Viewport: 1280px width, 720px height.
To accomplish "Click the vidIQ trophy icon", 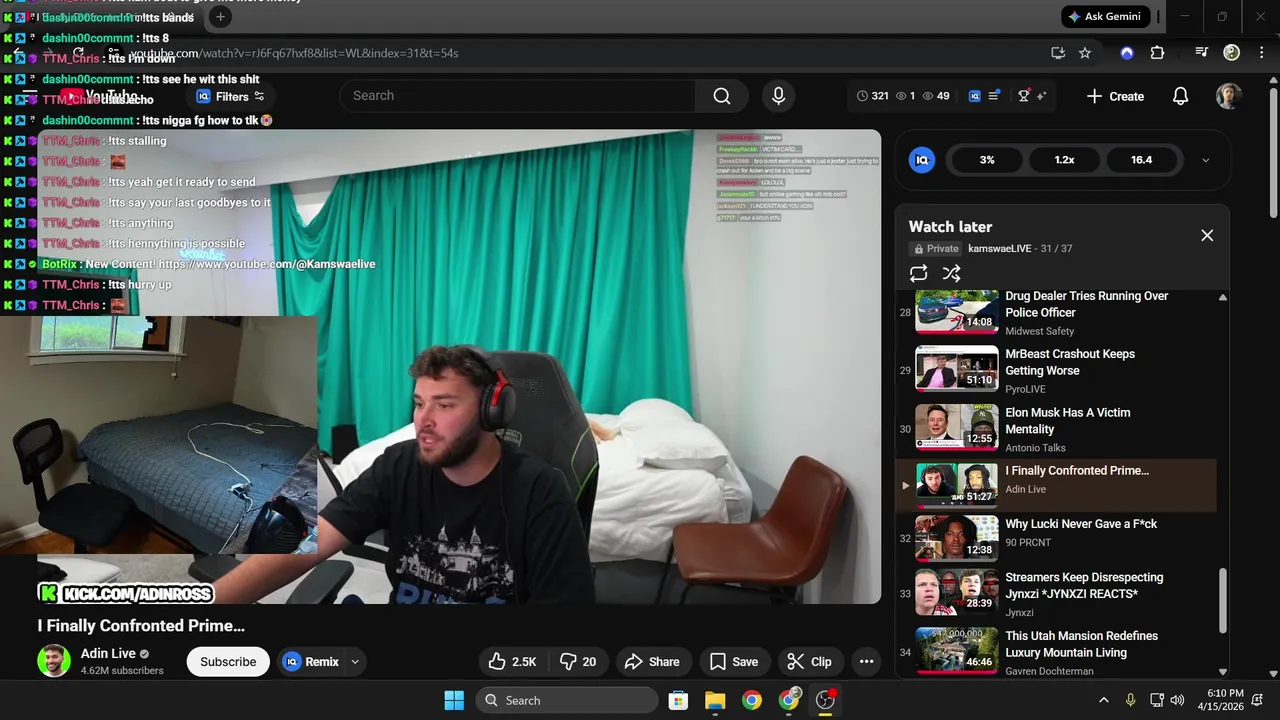I will click(1023, 96).
